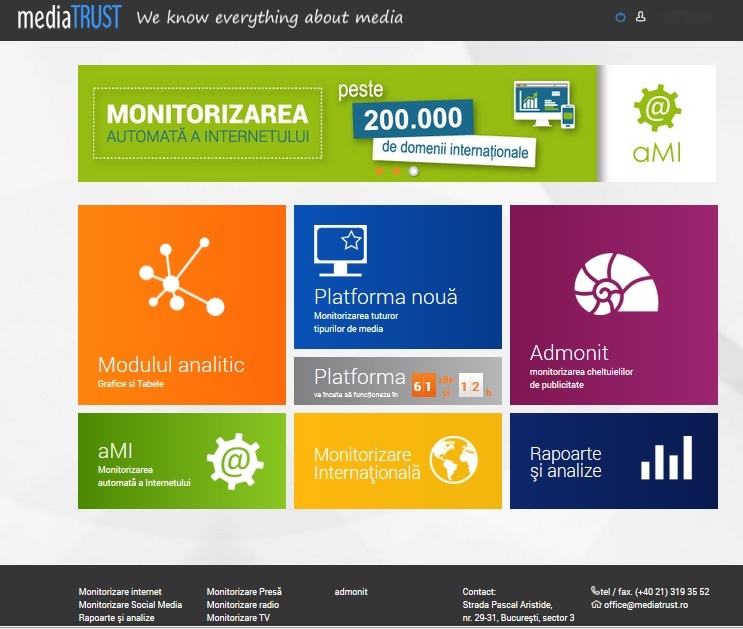Open Monitorizare Social Media footer link
Viewport: 743px width, 629px height.
click(x=130, y=605)
